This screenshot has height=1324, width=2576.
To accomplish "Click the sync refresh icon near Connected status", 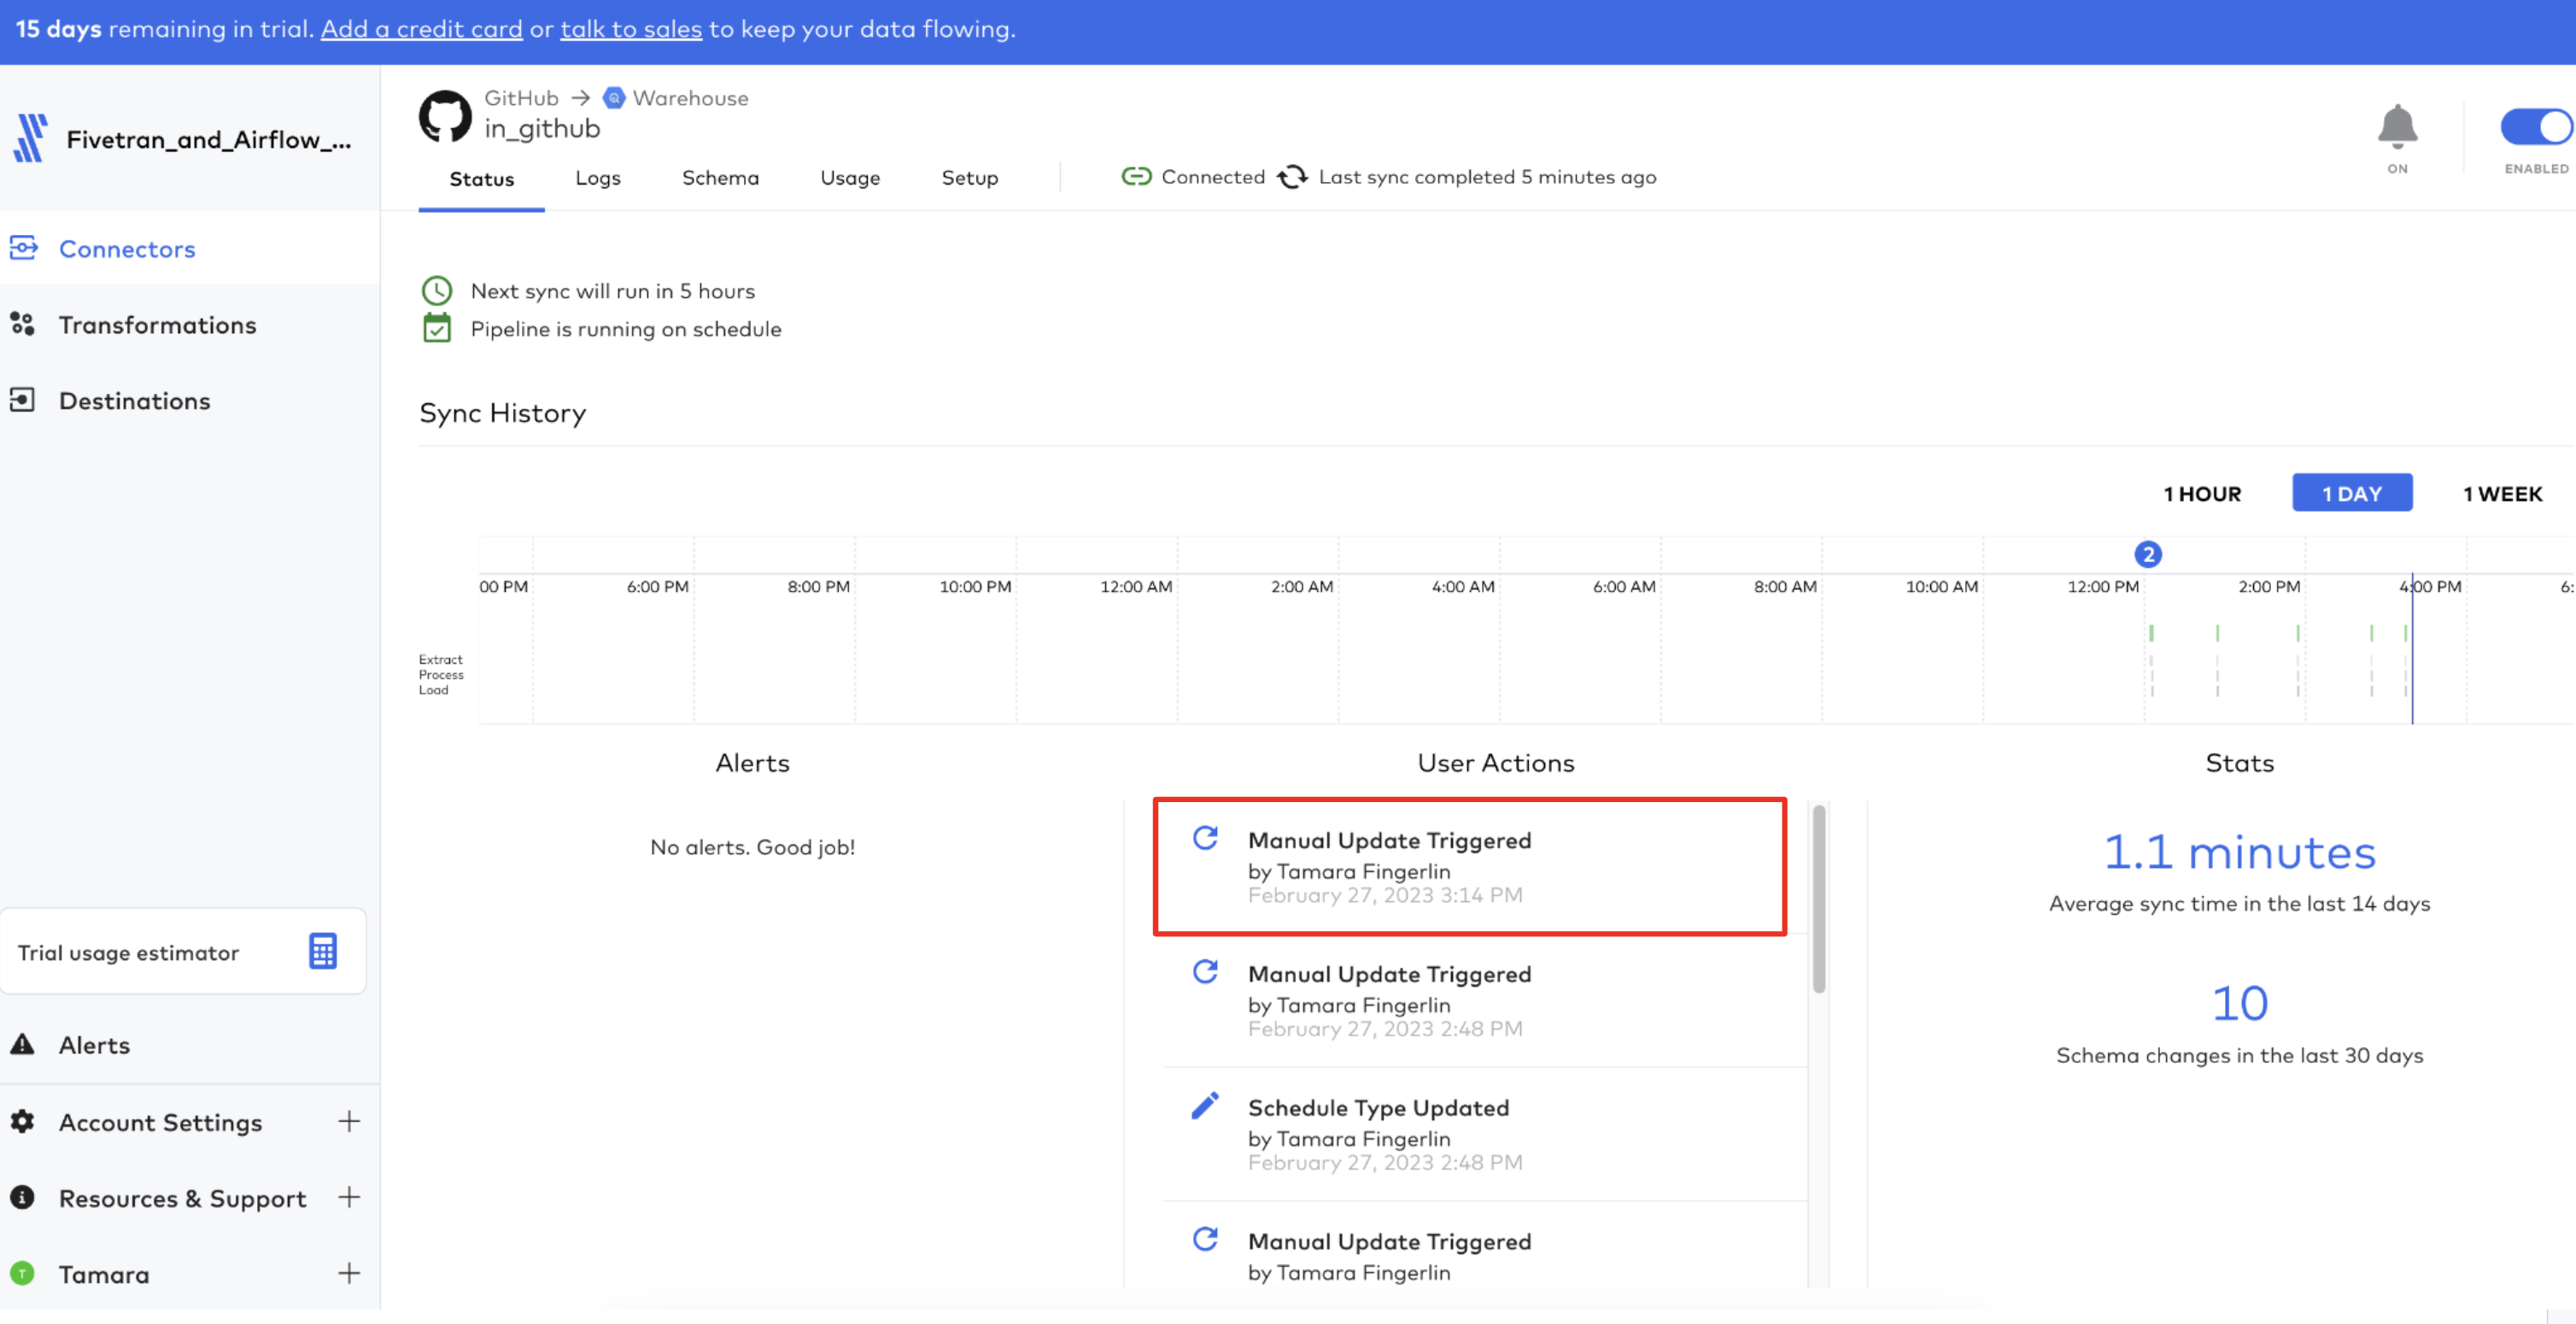I will pyautogui.click(x=1294, y=176).
